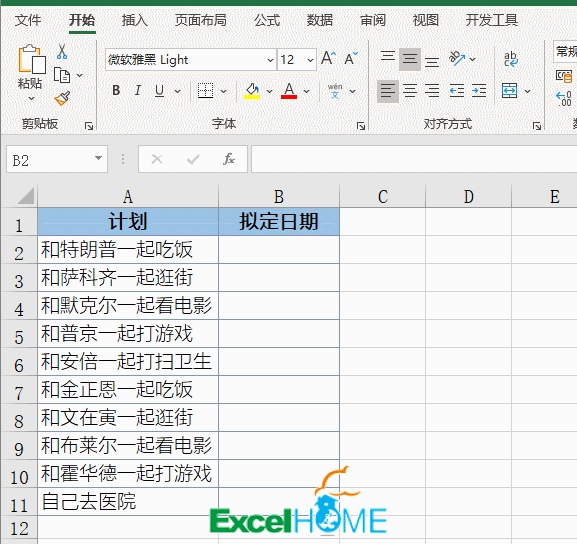Click the Format Painter brush icon

point(62,99)
